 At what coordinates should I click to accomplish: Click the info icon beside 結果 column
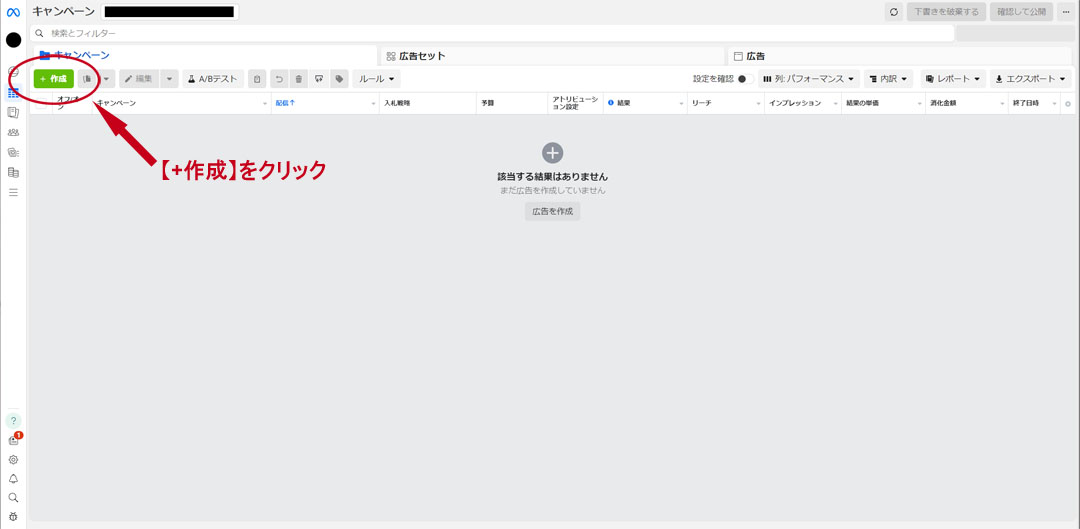pyautogui.click(x=611, y=103)
